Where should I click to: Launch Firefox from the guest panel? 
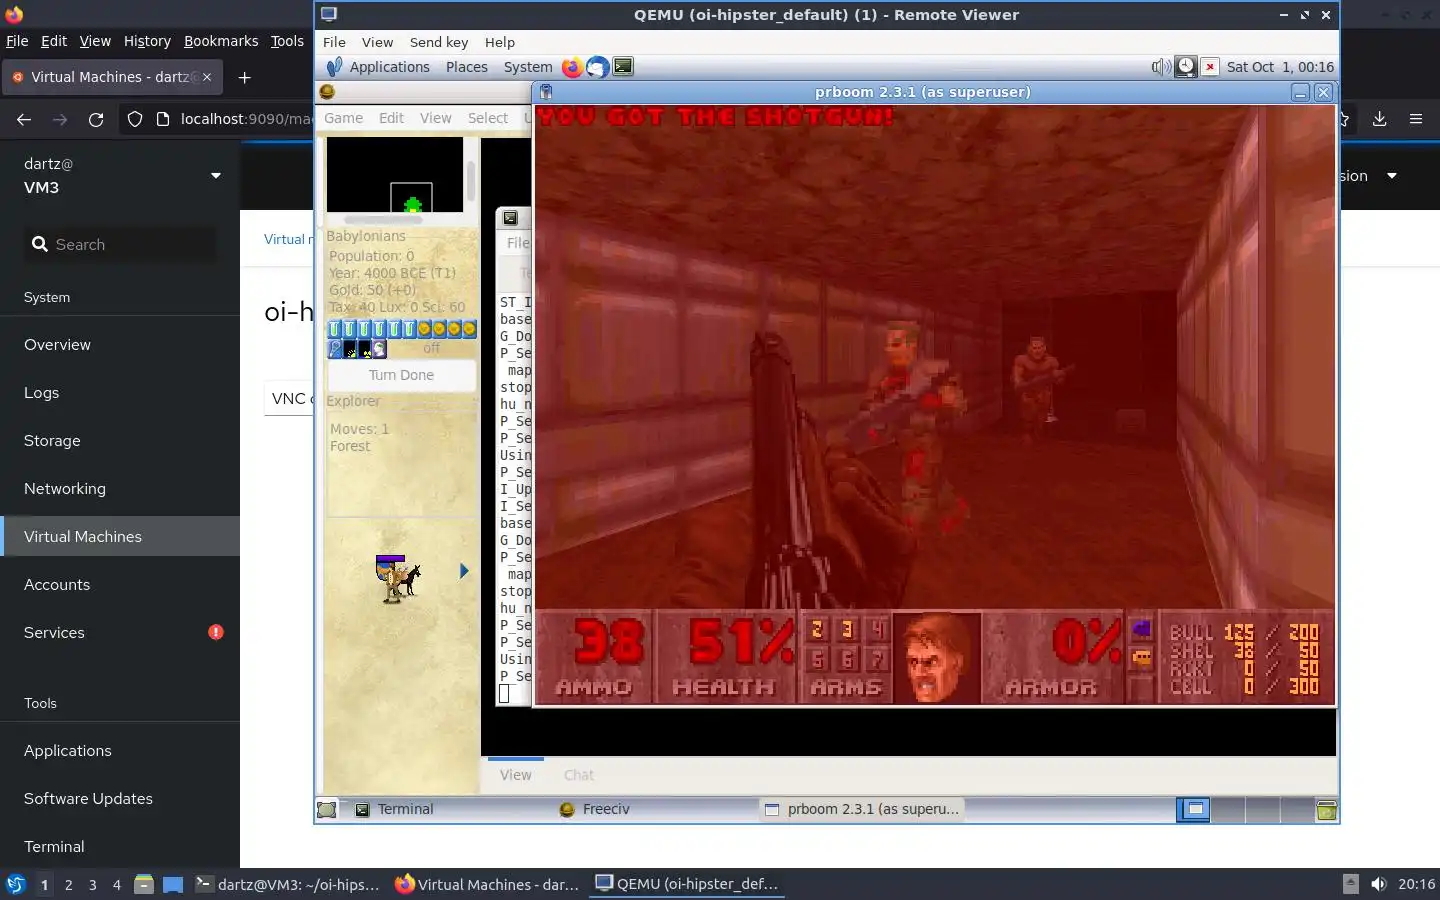[x=572, y=67]
